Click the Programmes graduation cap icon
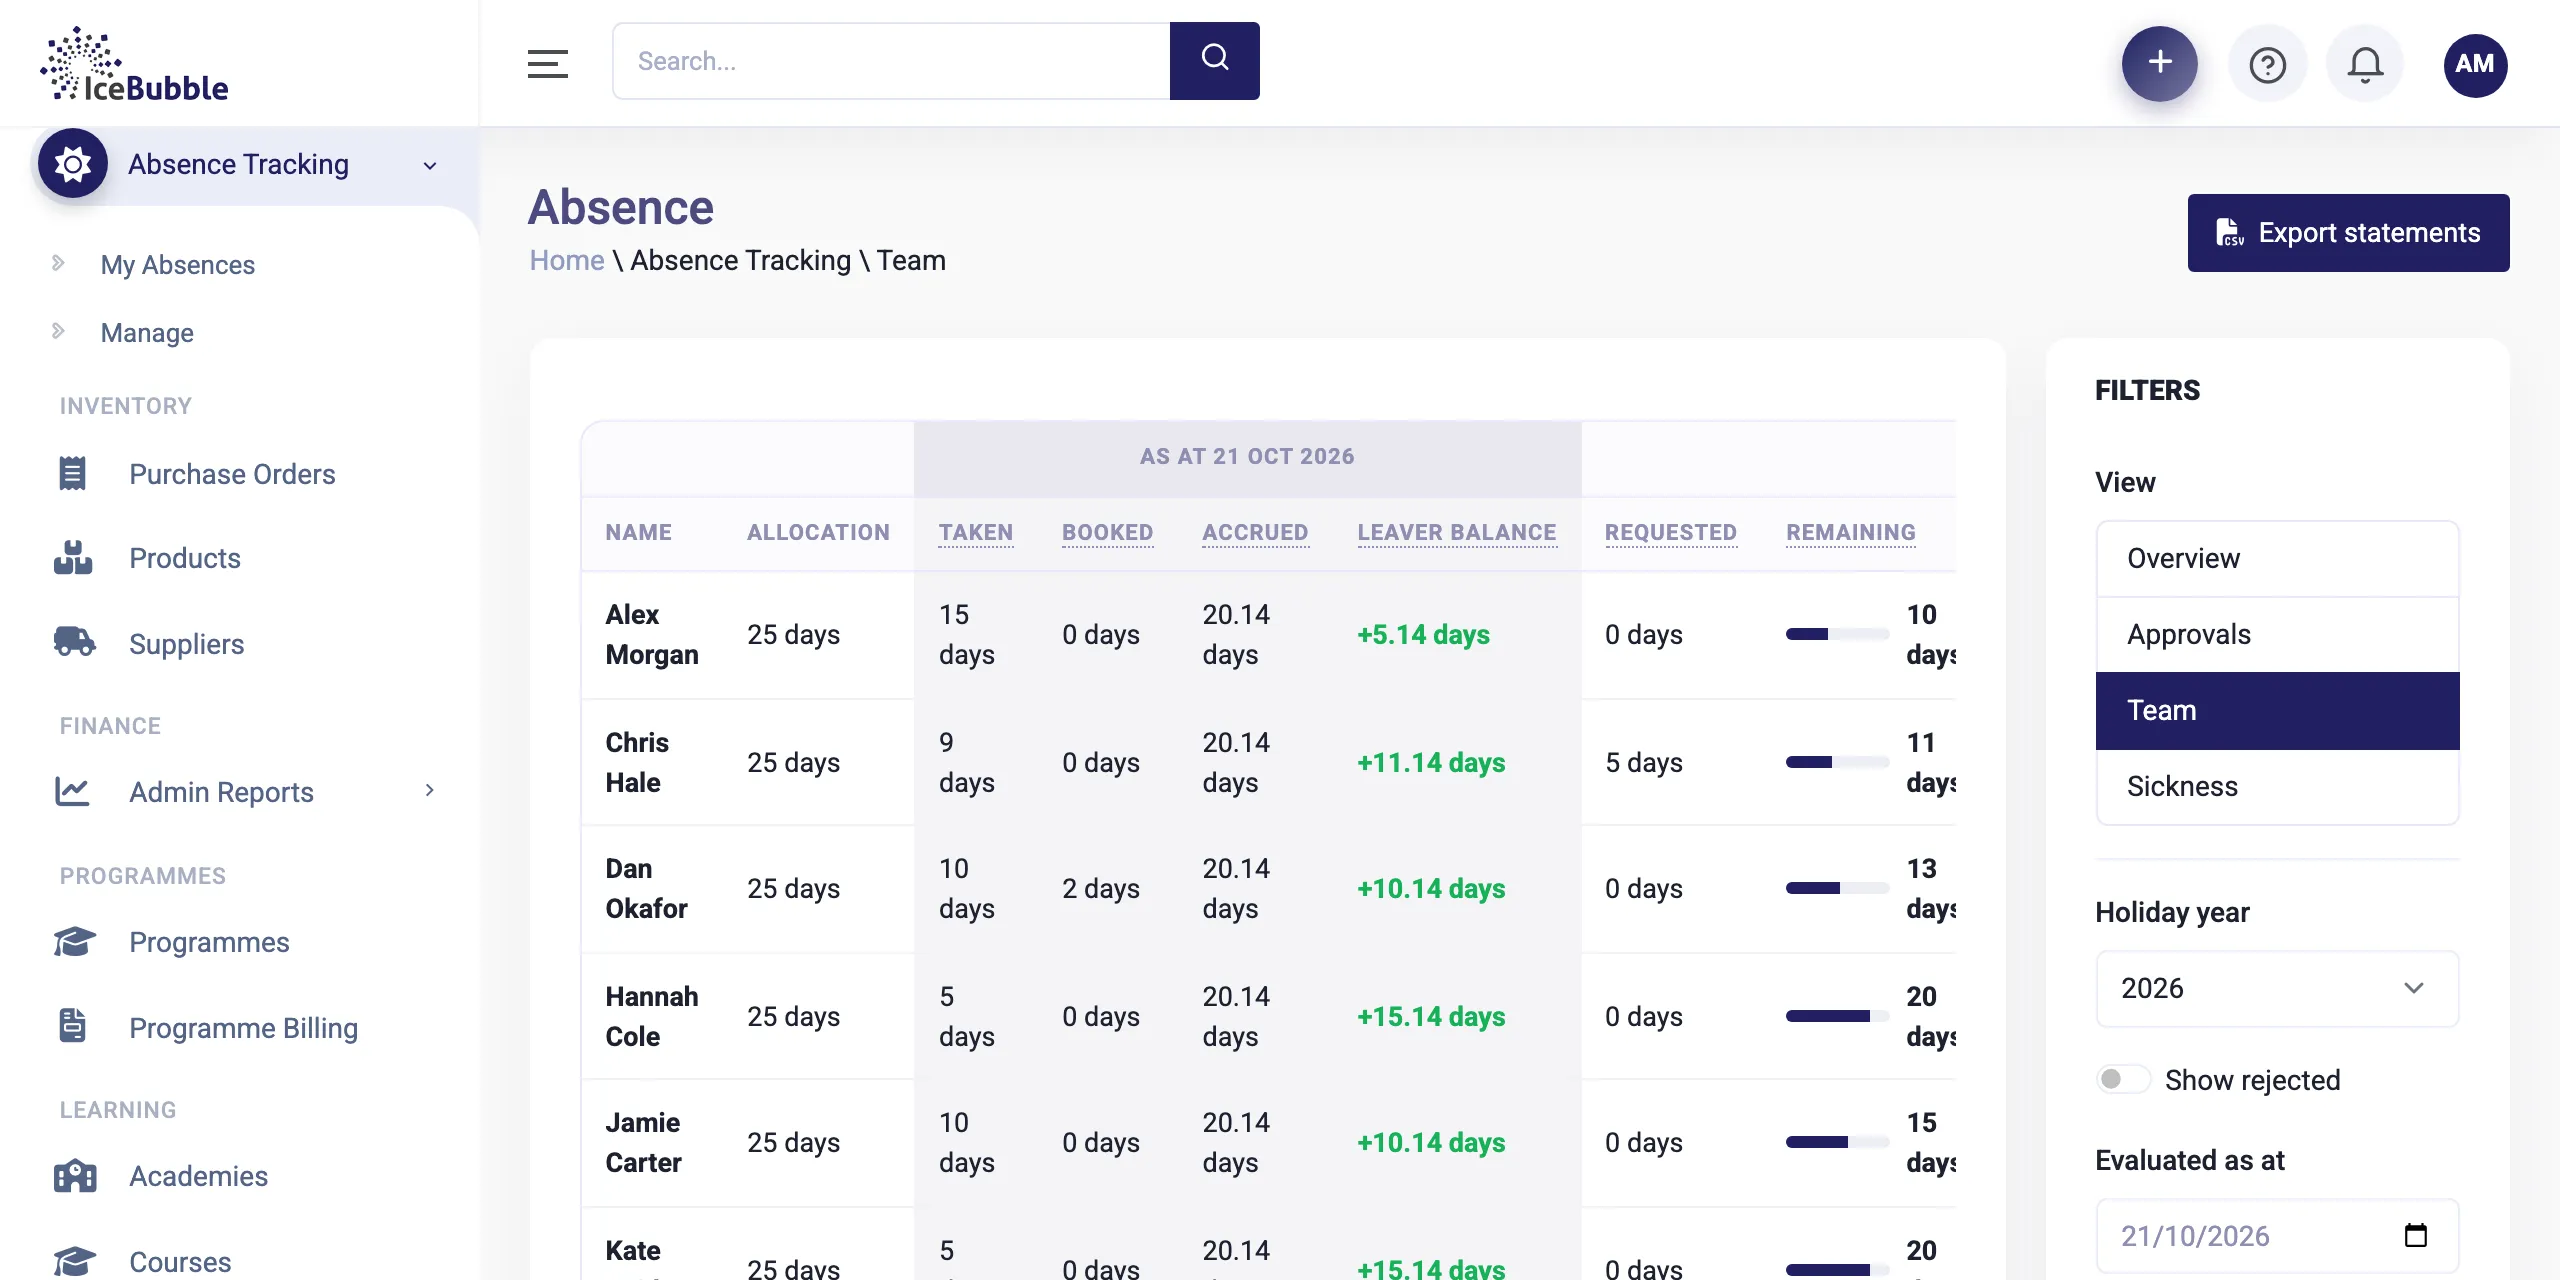 coord(74,942)
